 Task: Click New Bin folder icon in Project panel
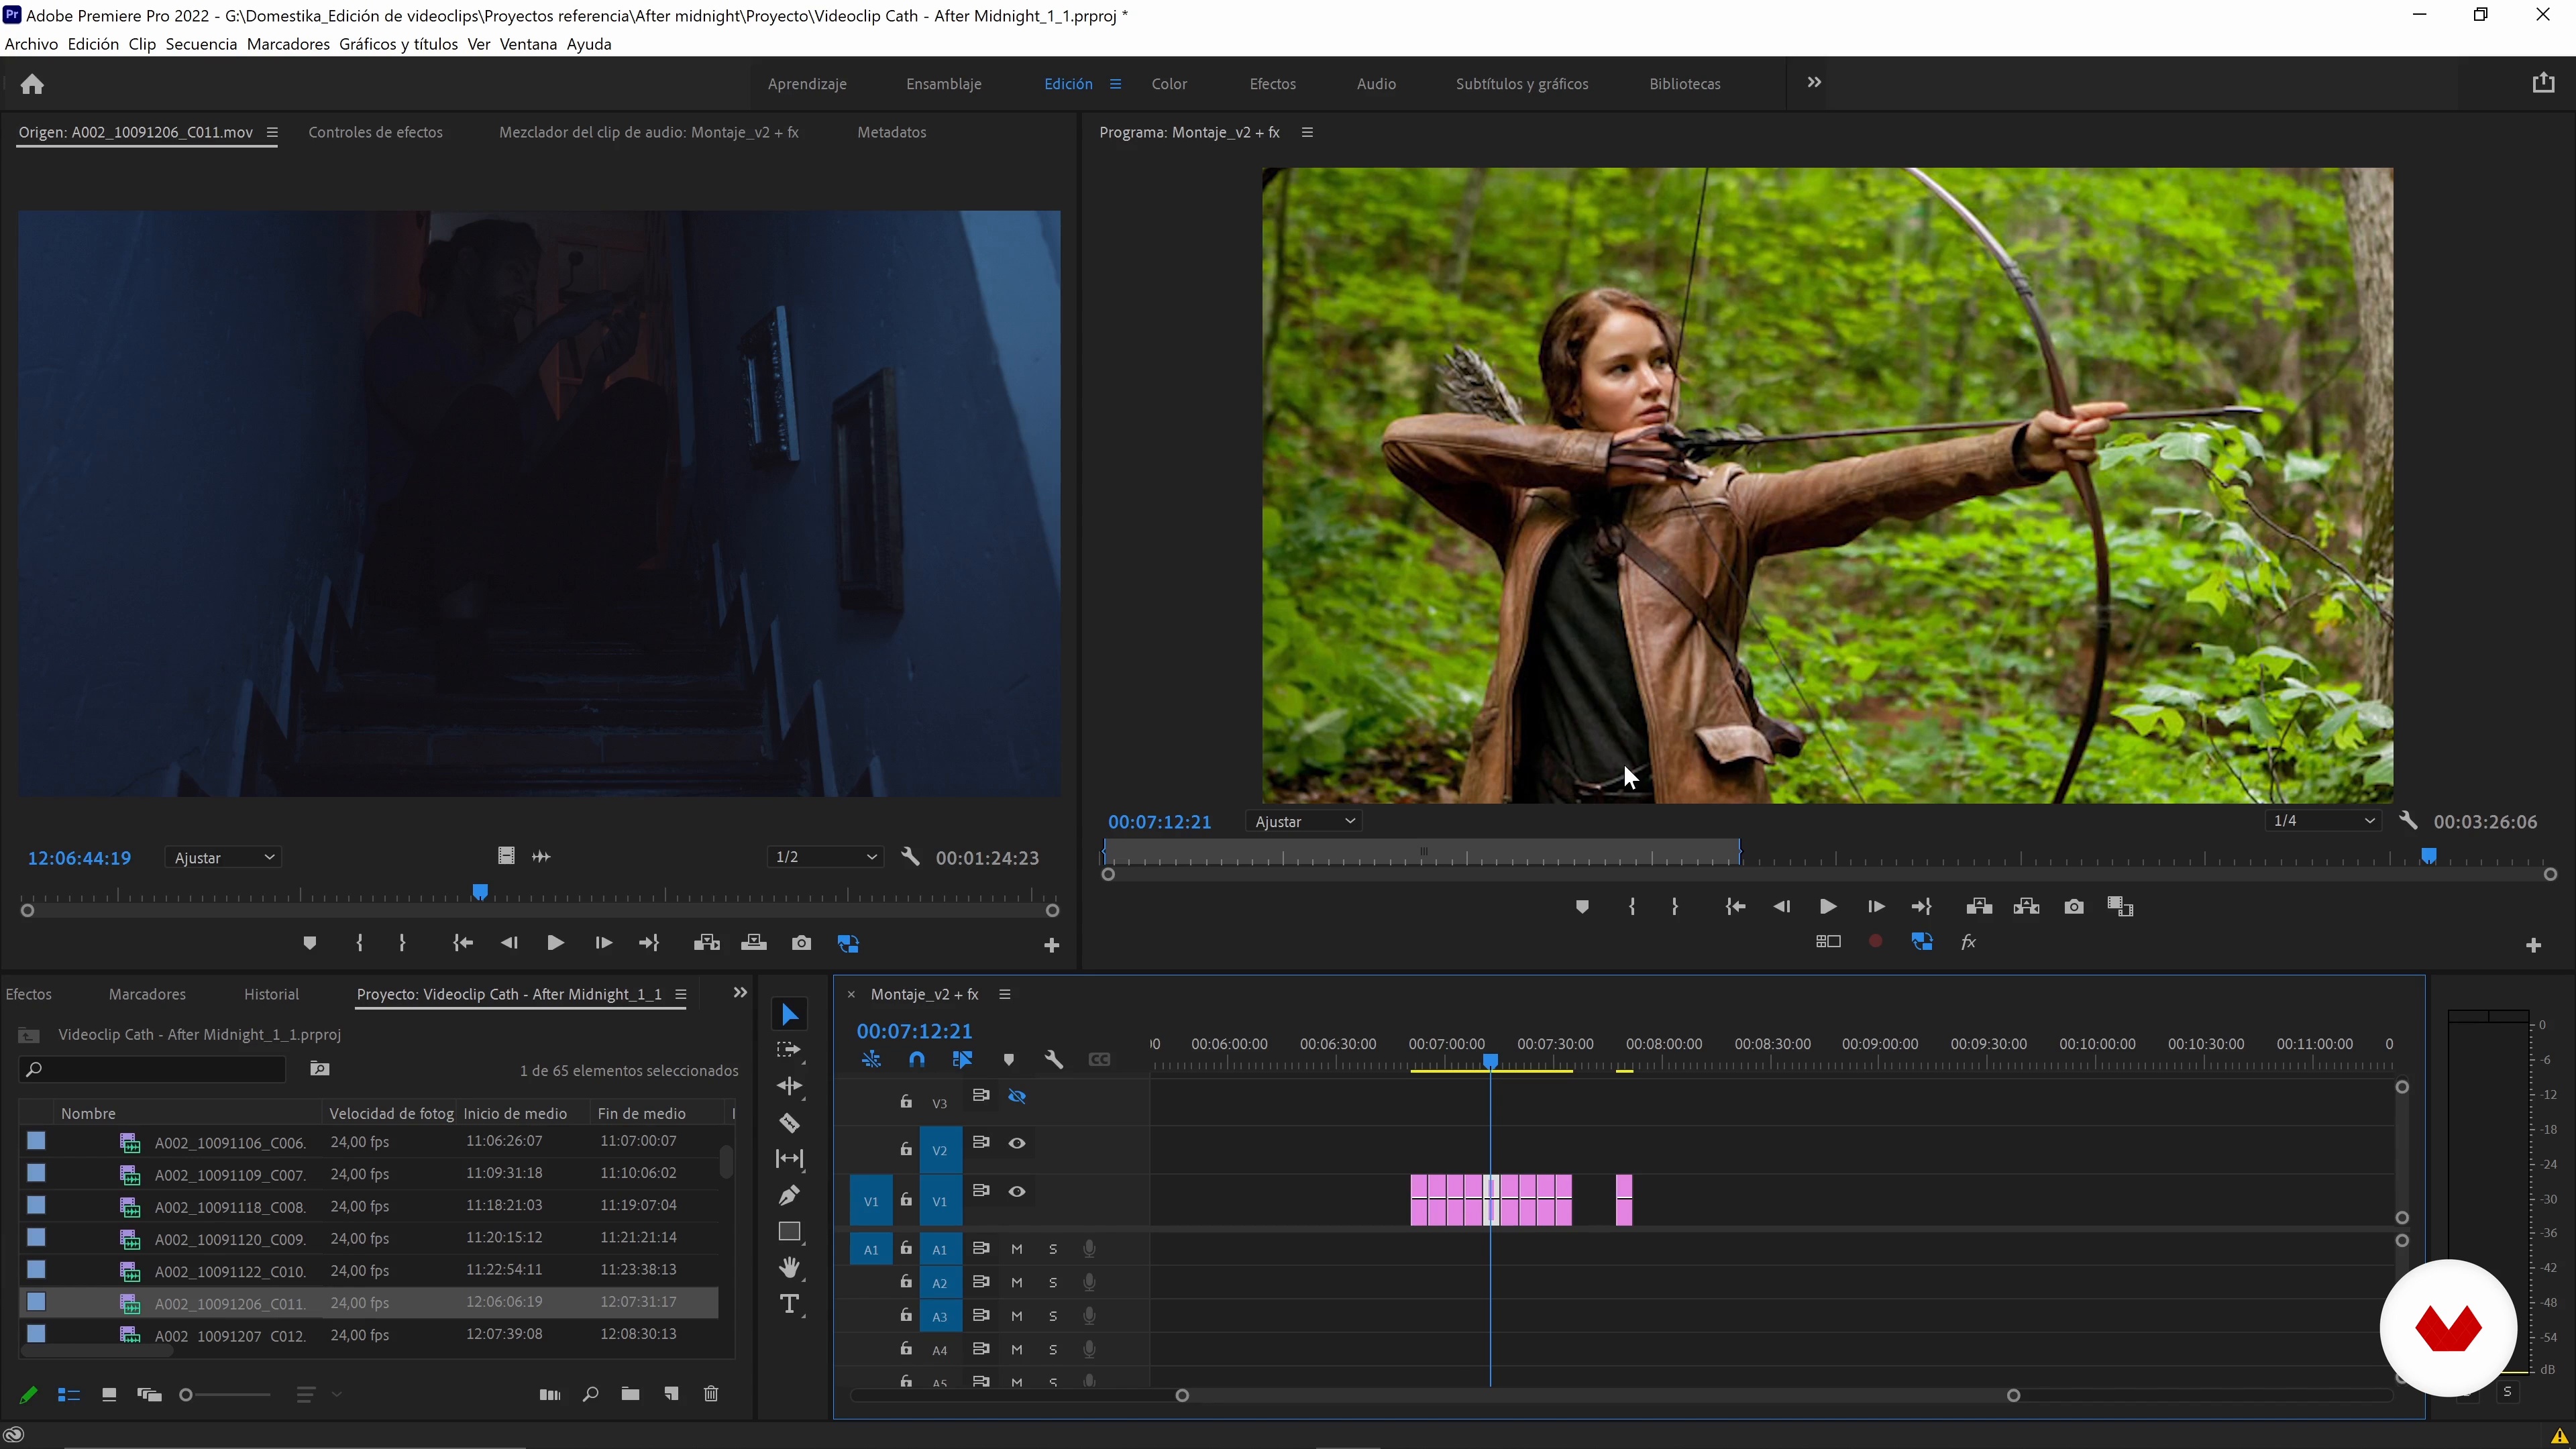630,1394
